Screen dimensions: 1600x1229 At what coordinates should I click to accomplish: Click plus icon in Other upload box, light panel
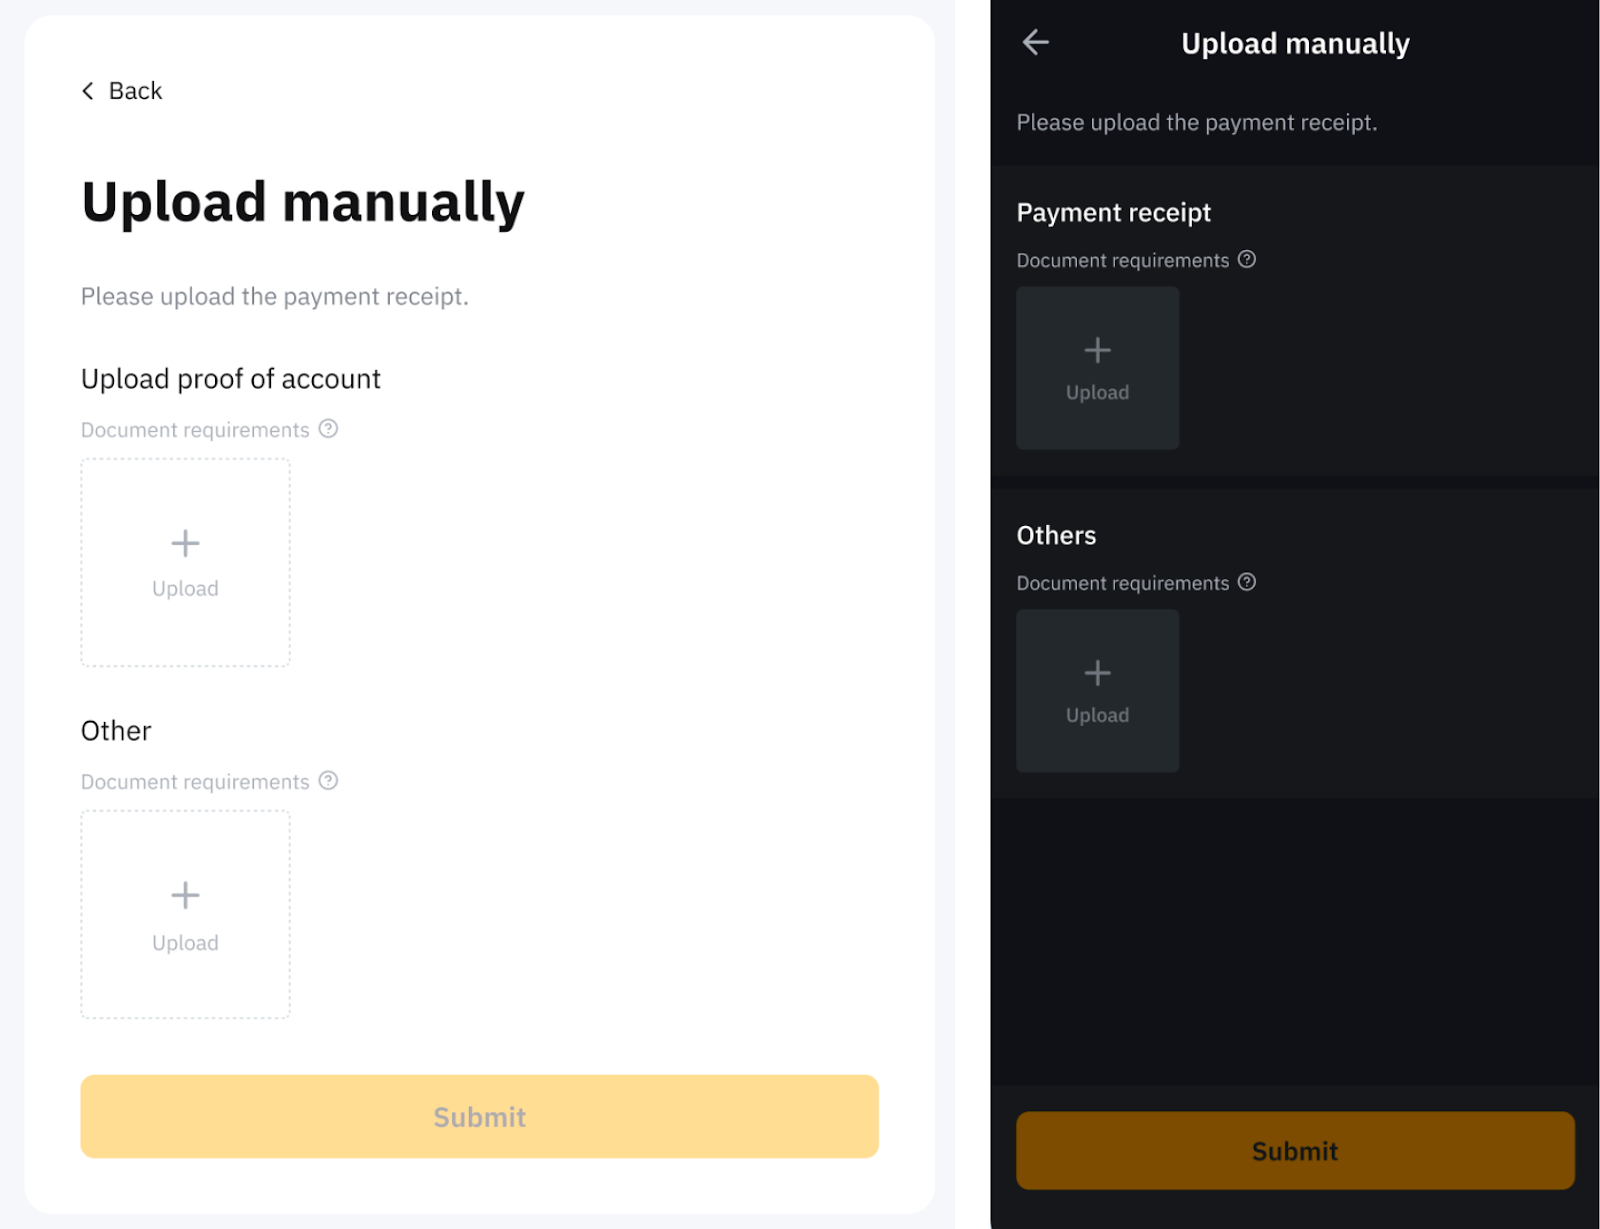(185, 895)
